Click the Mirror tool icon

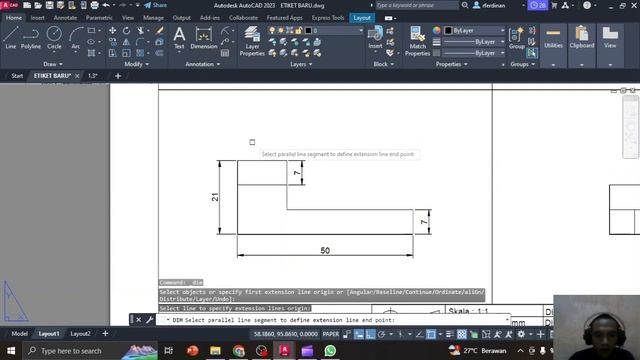point(126,42)
